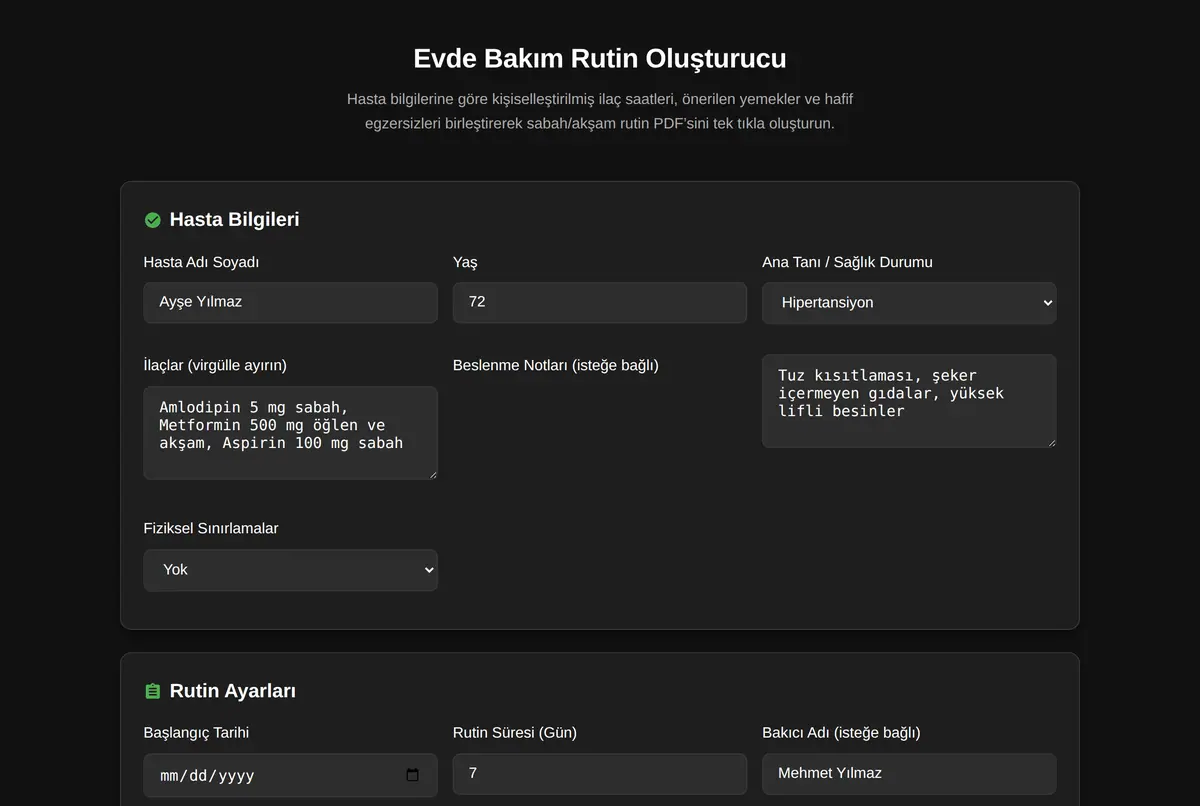The image size is (1200, 806).
Task: Click into the İlaçlar textarea with Amlodipin
Action: 290,433
